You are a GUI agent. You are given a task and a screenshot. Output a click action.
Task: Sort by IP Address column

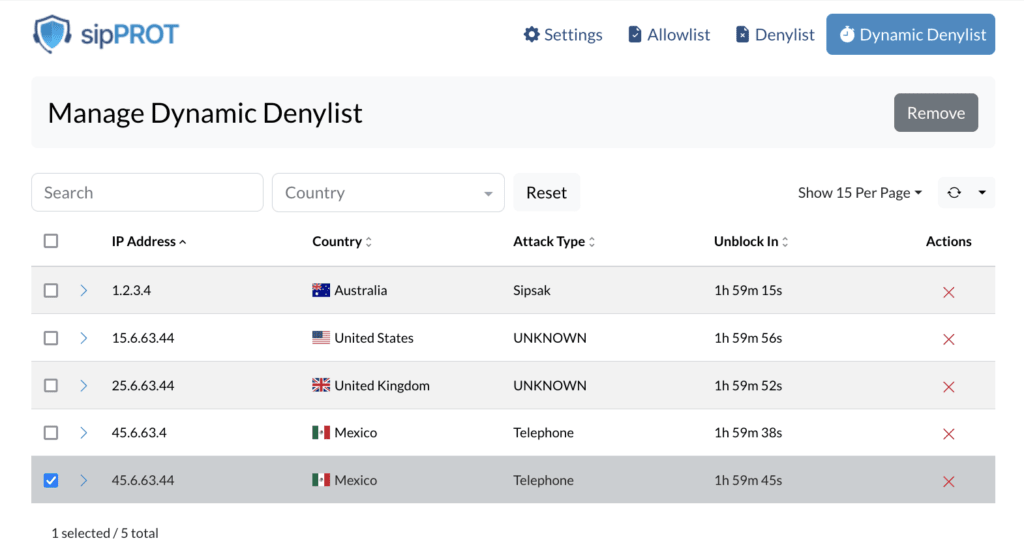pos(149,242)
